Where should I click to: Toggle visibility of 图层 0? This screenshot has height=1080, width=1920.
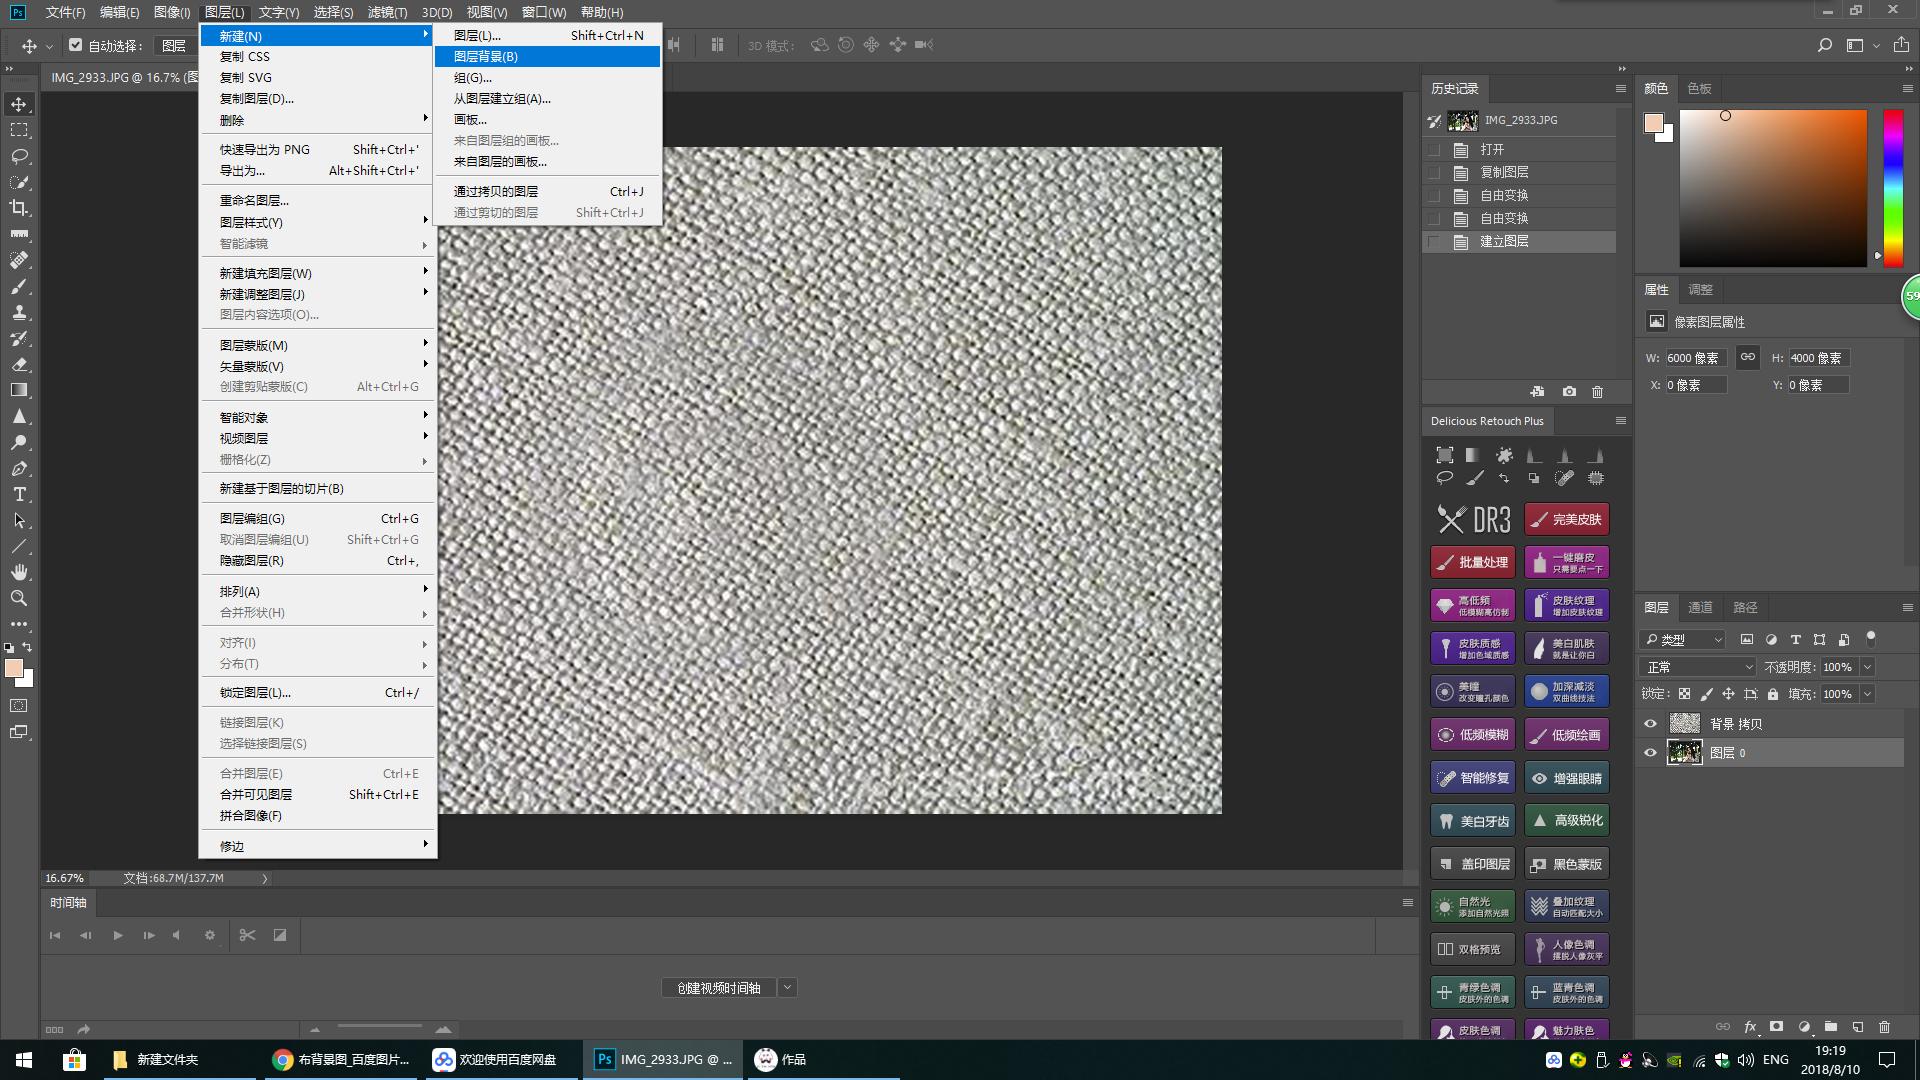pos(1650,753)
